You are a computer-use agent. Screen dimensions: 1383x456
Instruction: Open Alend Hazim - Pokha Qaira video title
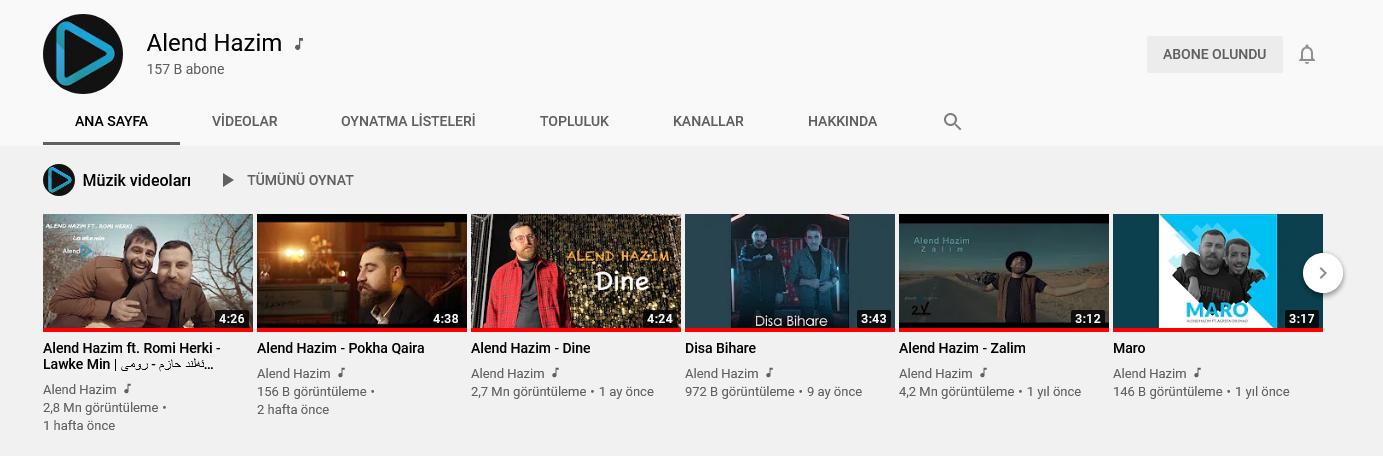(x=340, y=348)
